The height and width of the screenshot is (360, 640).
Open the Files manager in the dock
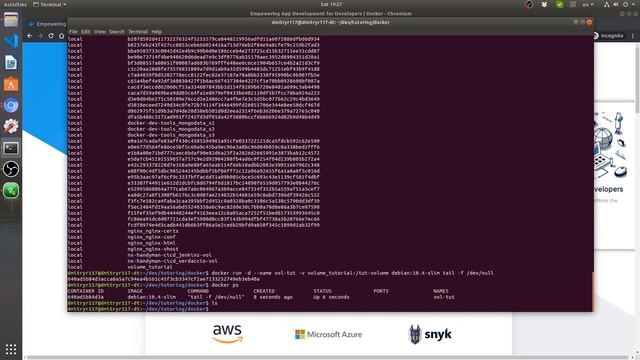pos(11,20)
